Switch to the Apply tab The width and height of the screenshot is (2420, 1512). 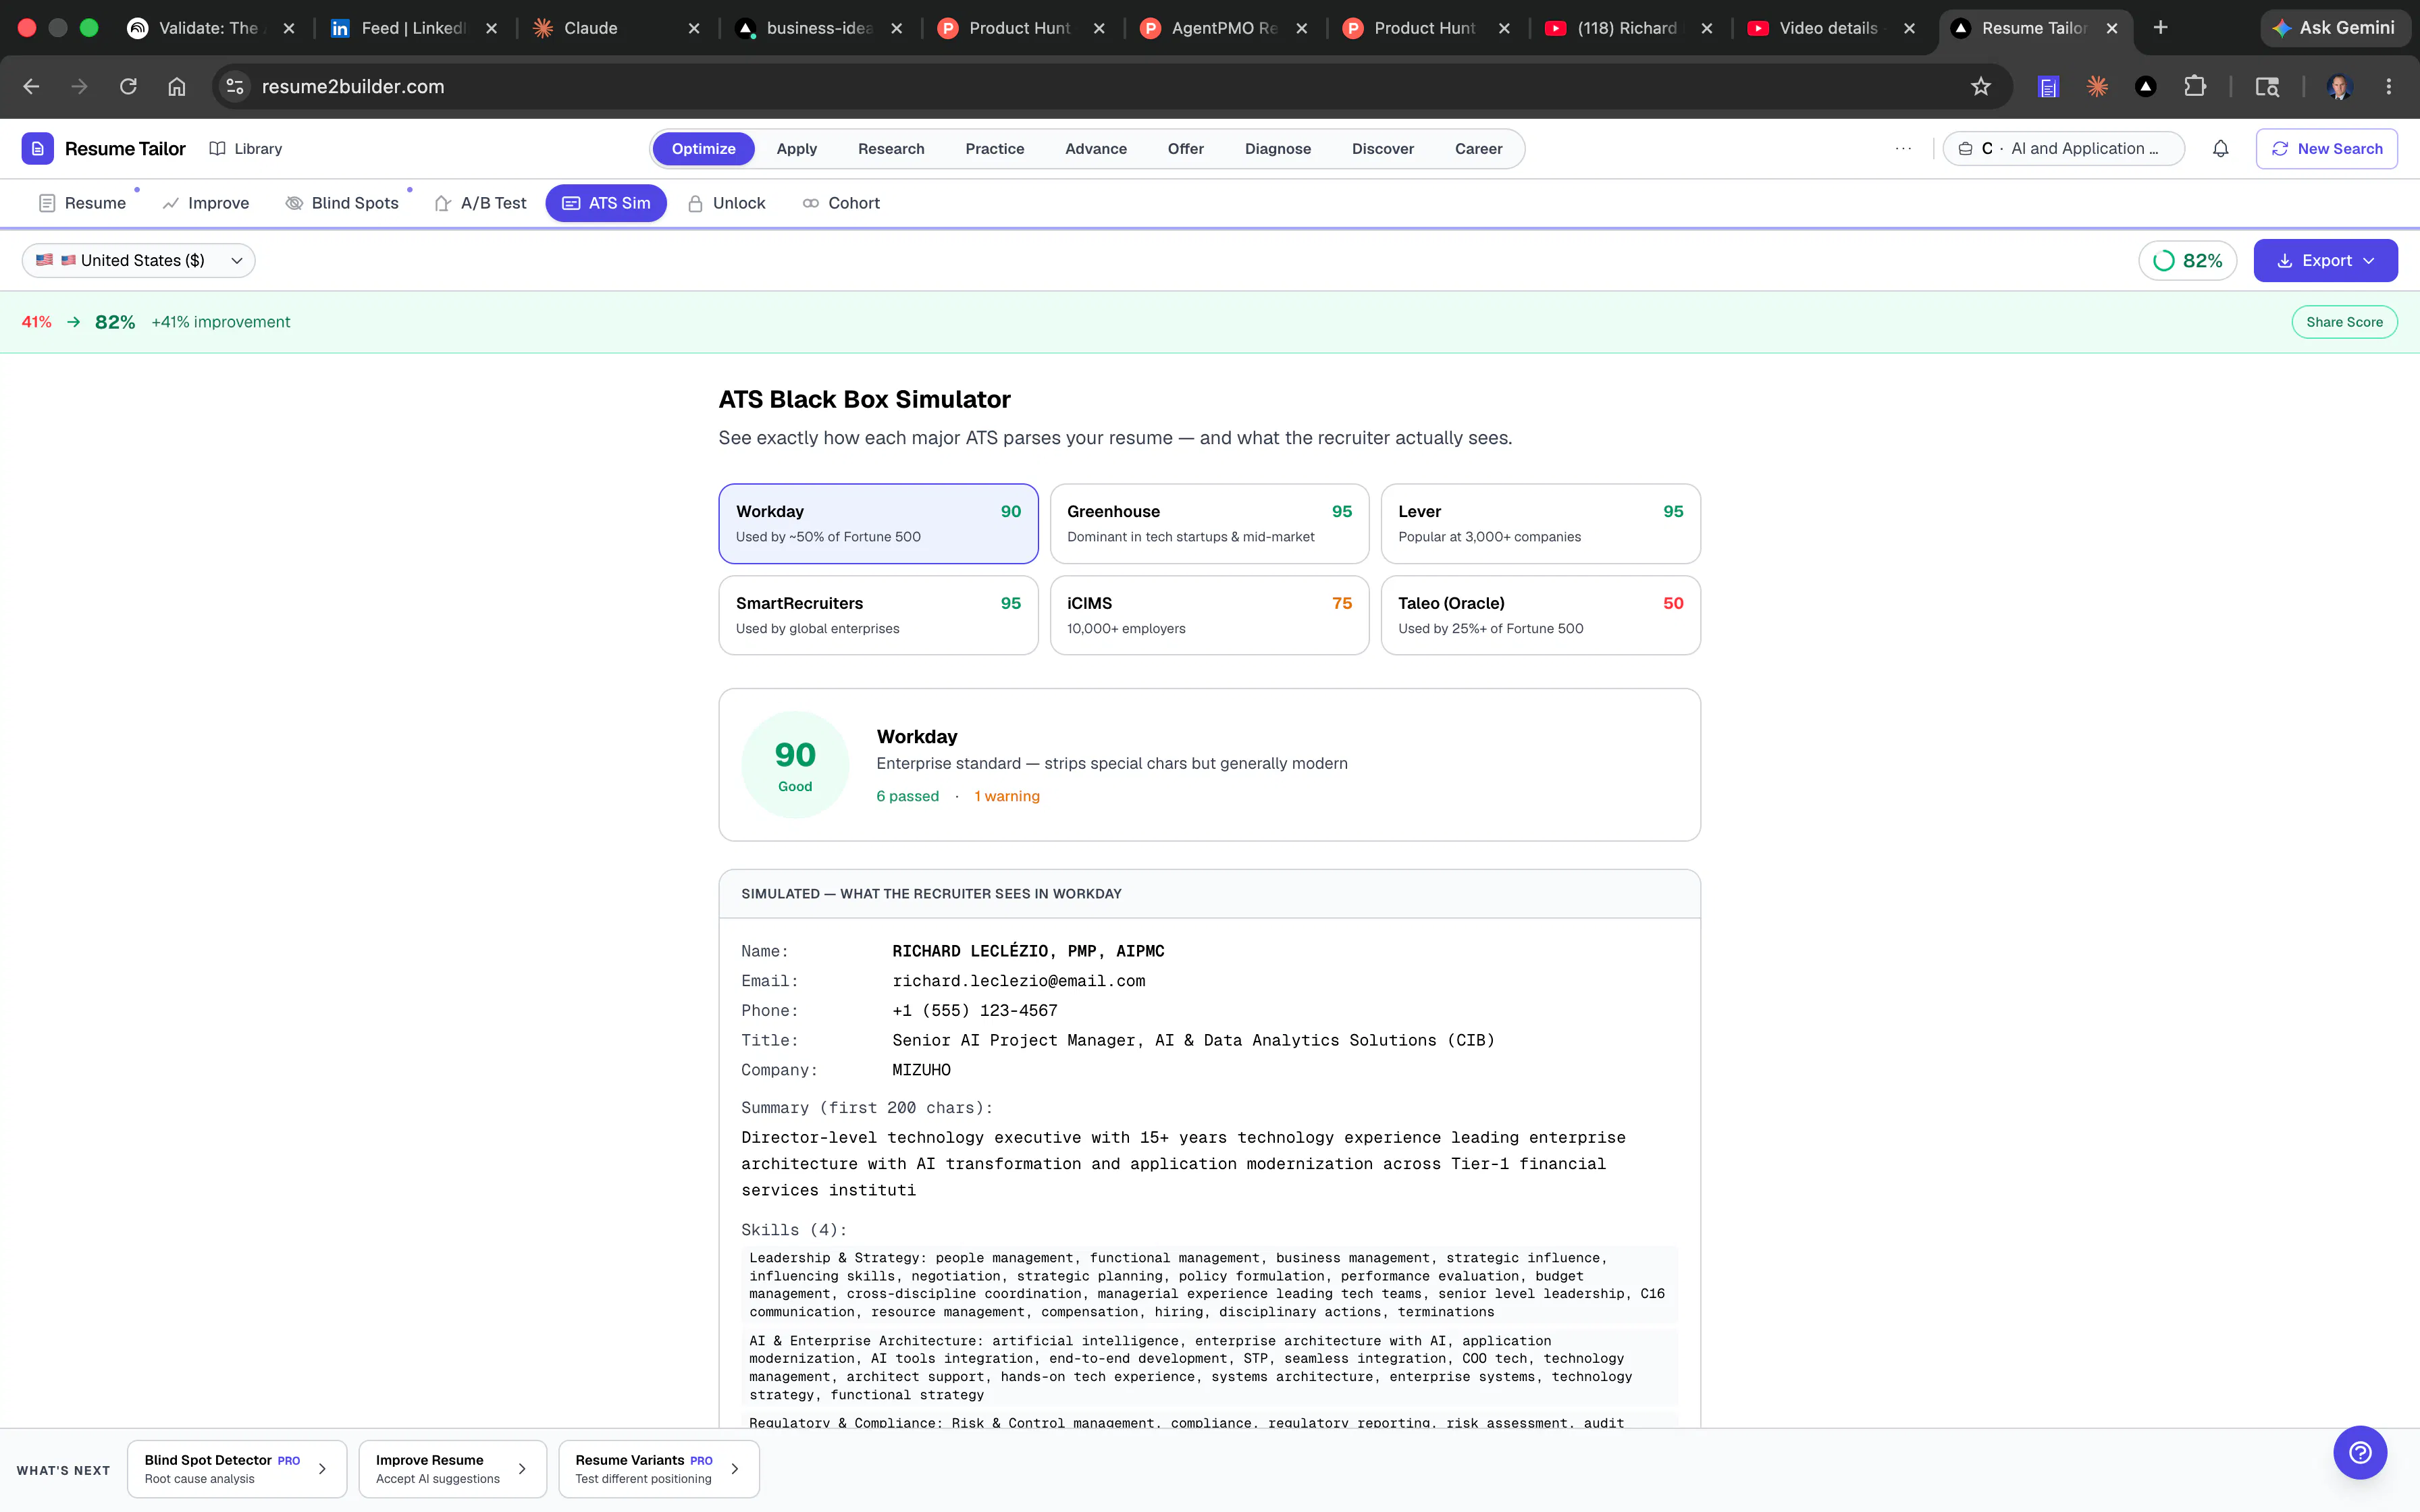pyautogui.click(x=796, y=148)
